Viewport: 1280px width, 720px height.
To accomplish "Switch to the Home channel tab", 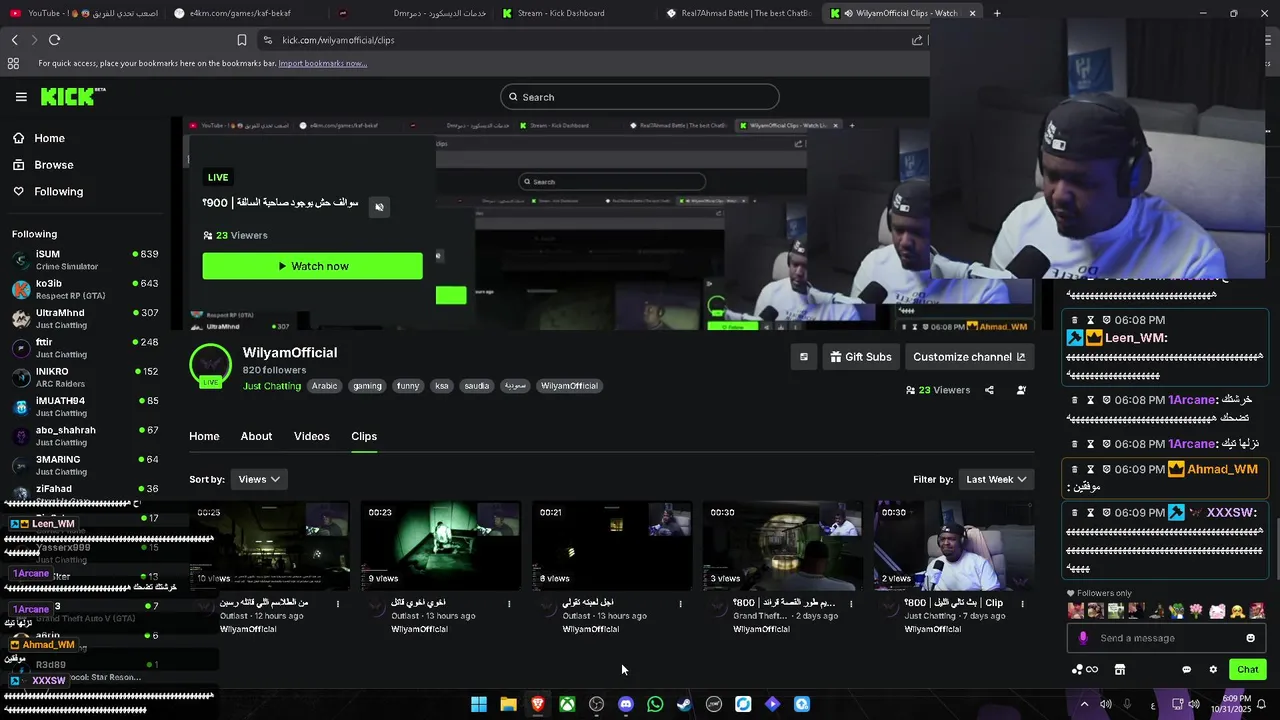I will pyautogui.click(x=204, y=436).
